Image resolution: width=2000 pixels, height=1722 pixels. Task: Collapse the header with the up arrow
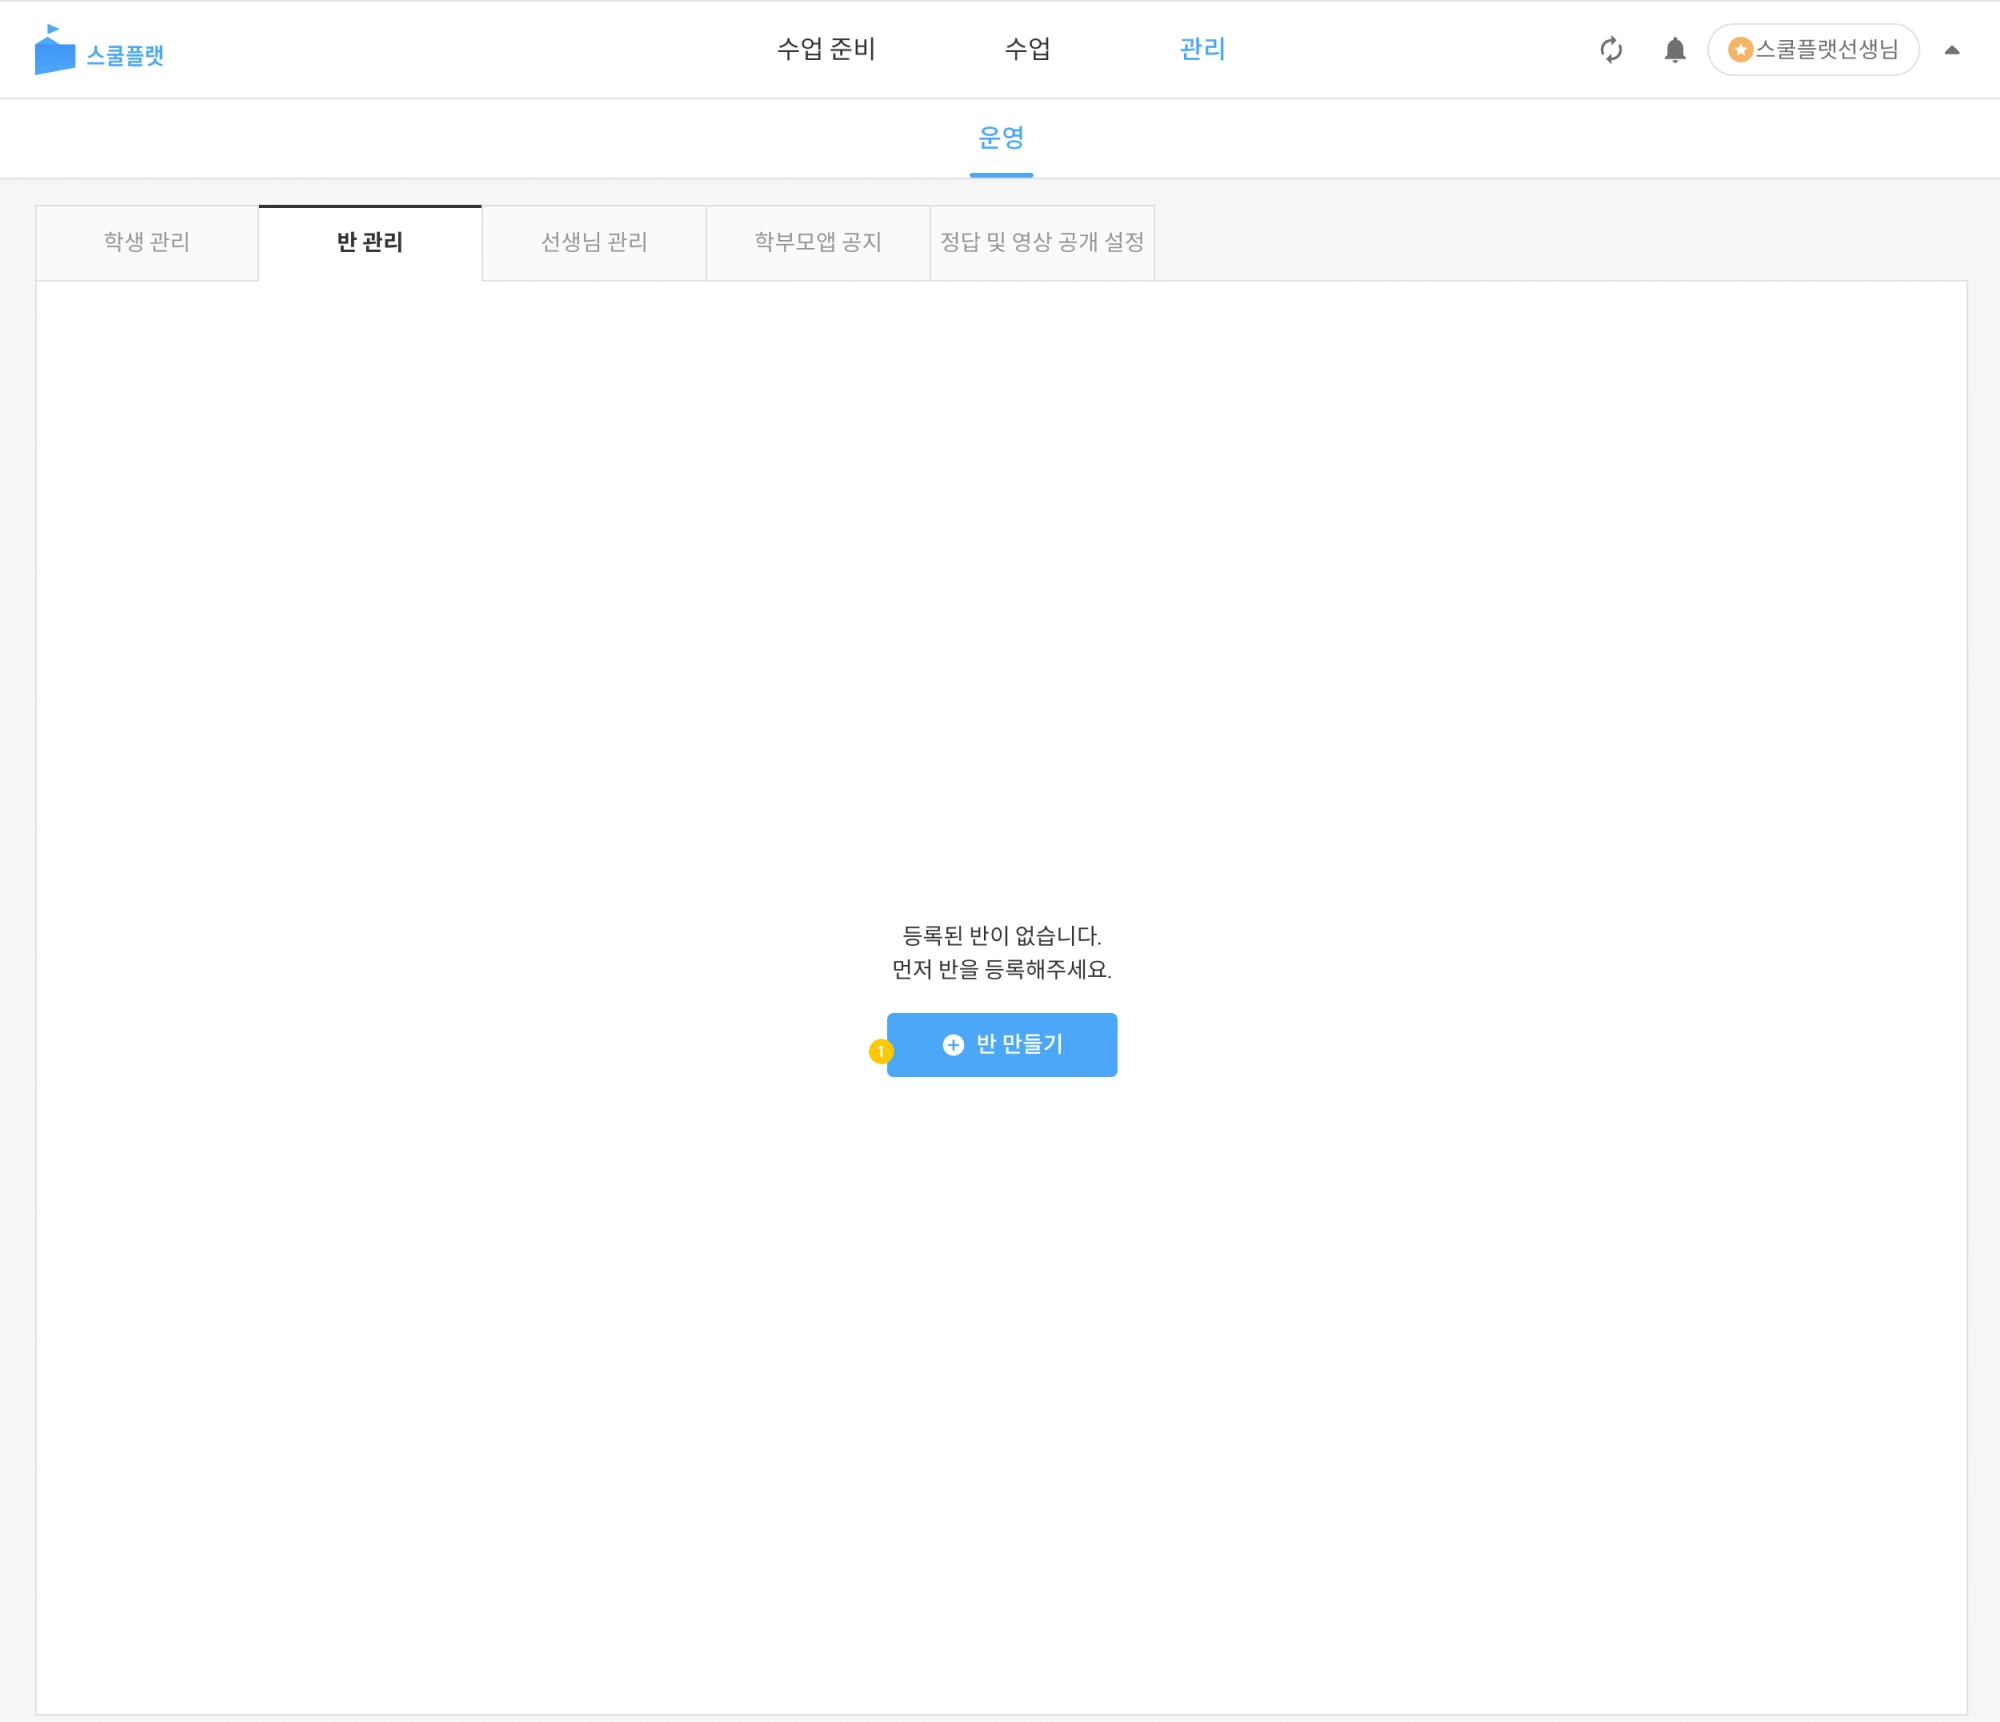(x=1951, y=50)
